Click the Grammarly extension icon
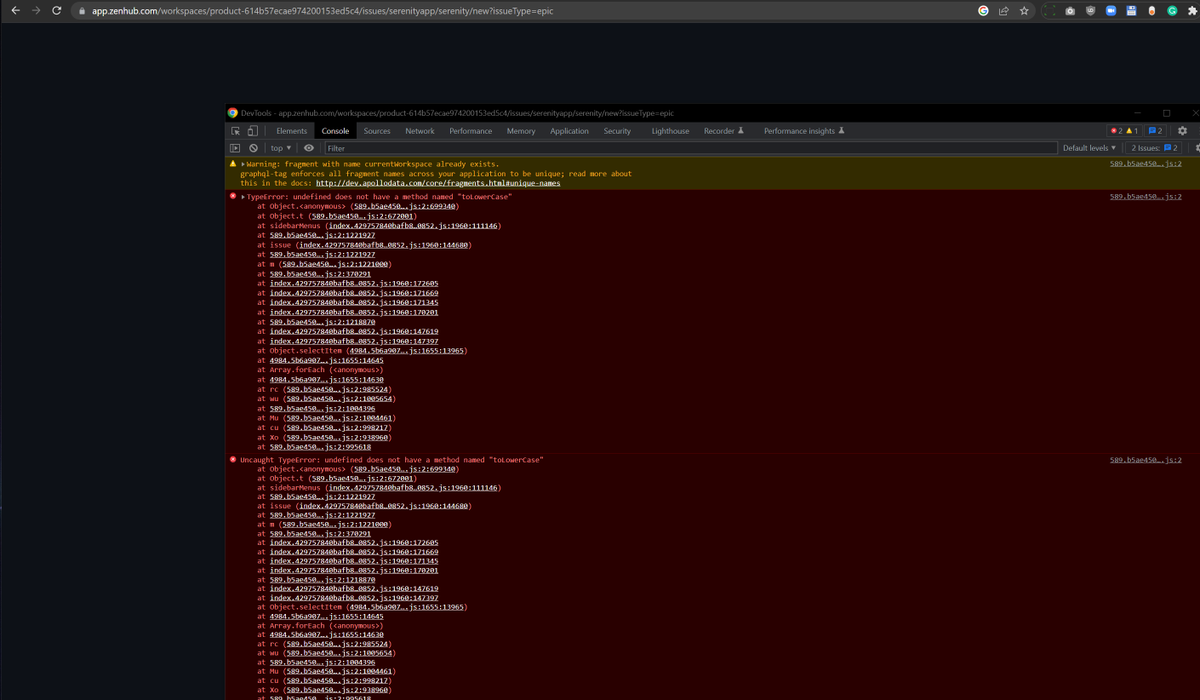1200x700 pixels. coord(1171,10)
